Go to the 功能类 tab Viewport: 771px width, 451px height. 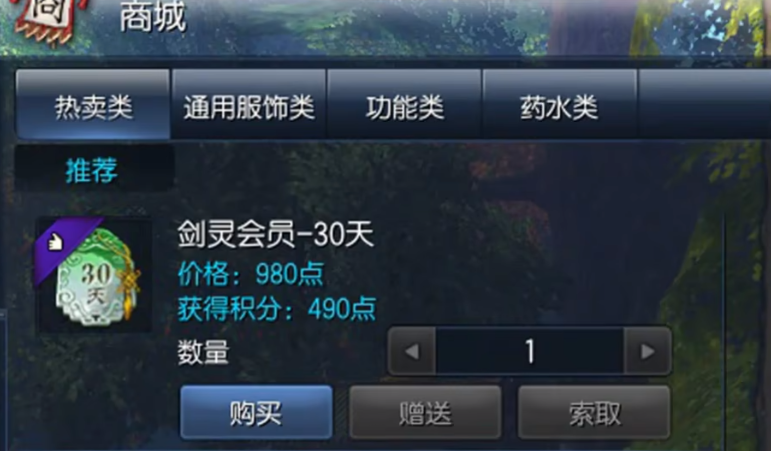[404, 104]
